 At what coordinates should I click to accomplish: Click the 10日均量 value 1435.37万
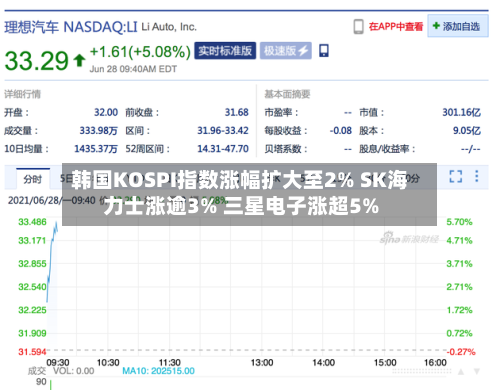point(96,149)
